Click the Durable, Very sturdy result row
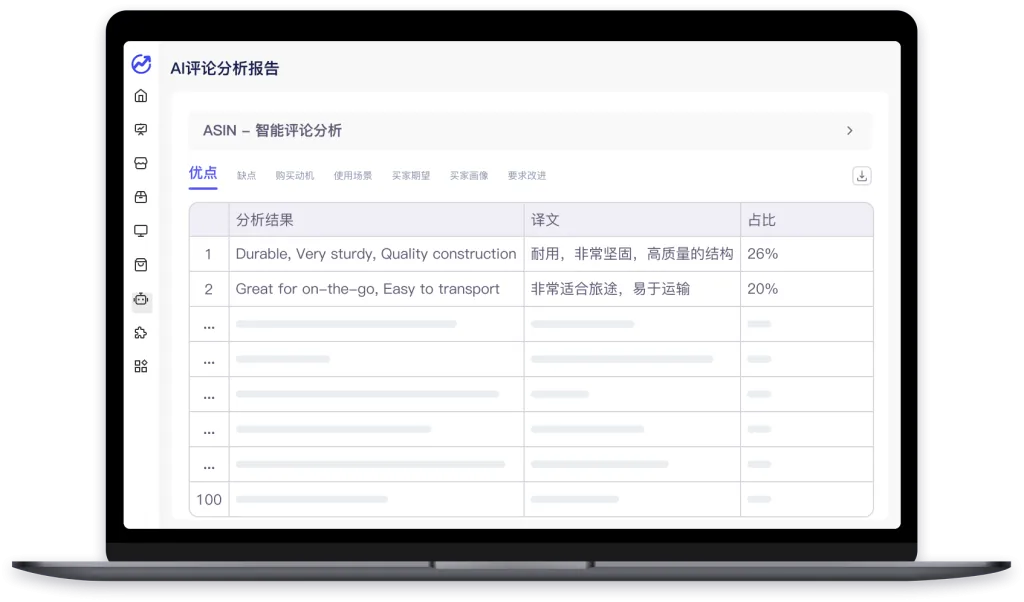Viewport: 1024px width, 602px height. (x=531, y=254)
